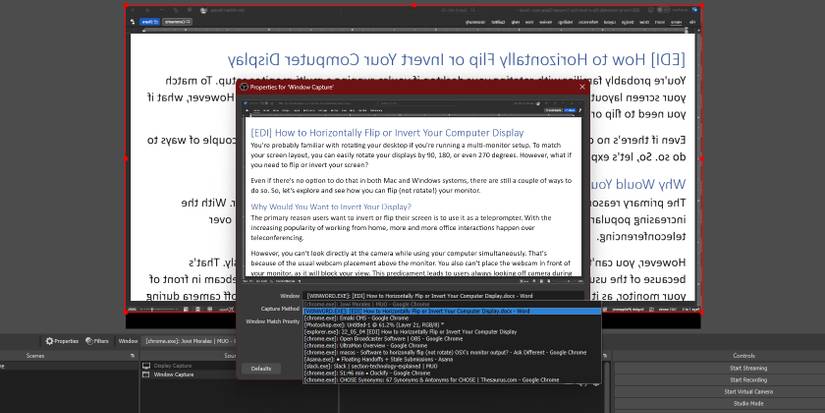Open the Filters button with globe icon
The height and width of the screenshot is (413, 825).
click(x=97, y=341)
